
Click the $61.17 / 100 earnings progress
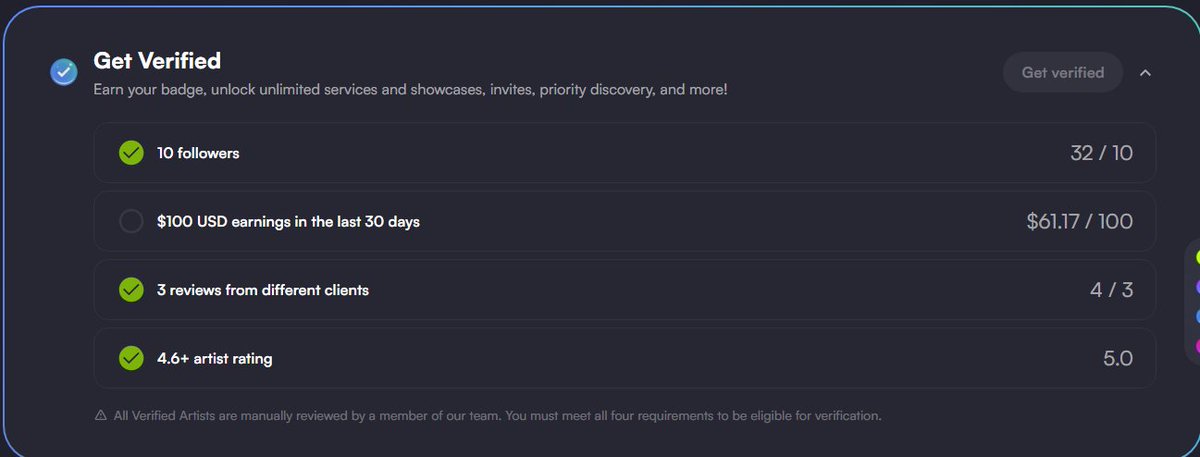1080,221
